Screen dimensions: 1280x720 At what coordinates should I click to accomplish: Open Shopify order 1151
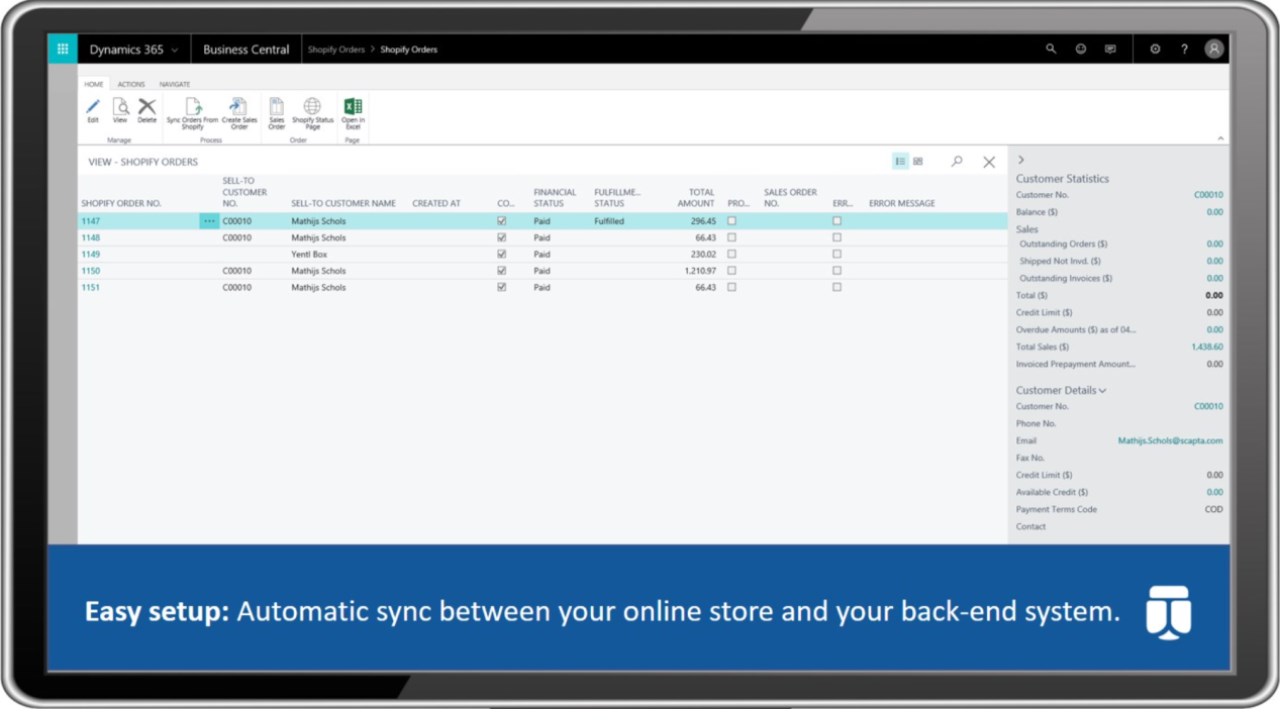91,287
